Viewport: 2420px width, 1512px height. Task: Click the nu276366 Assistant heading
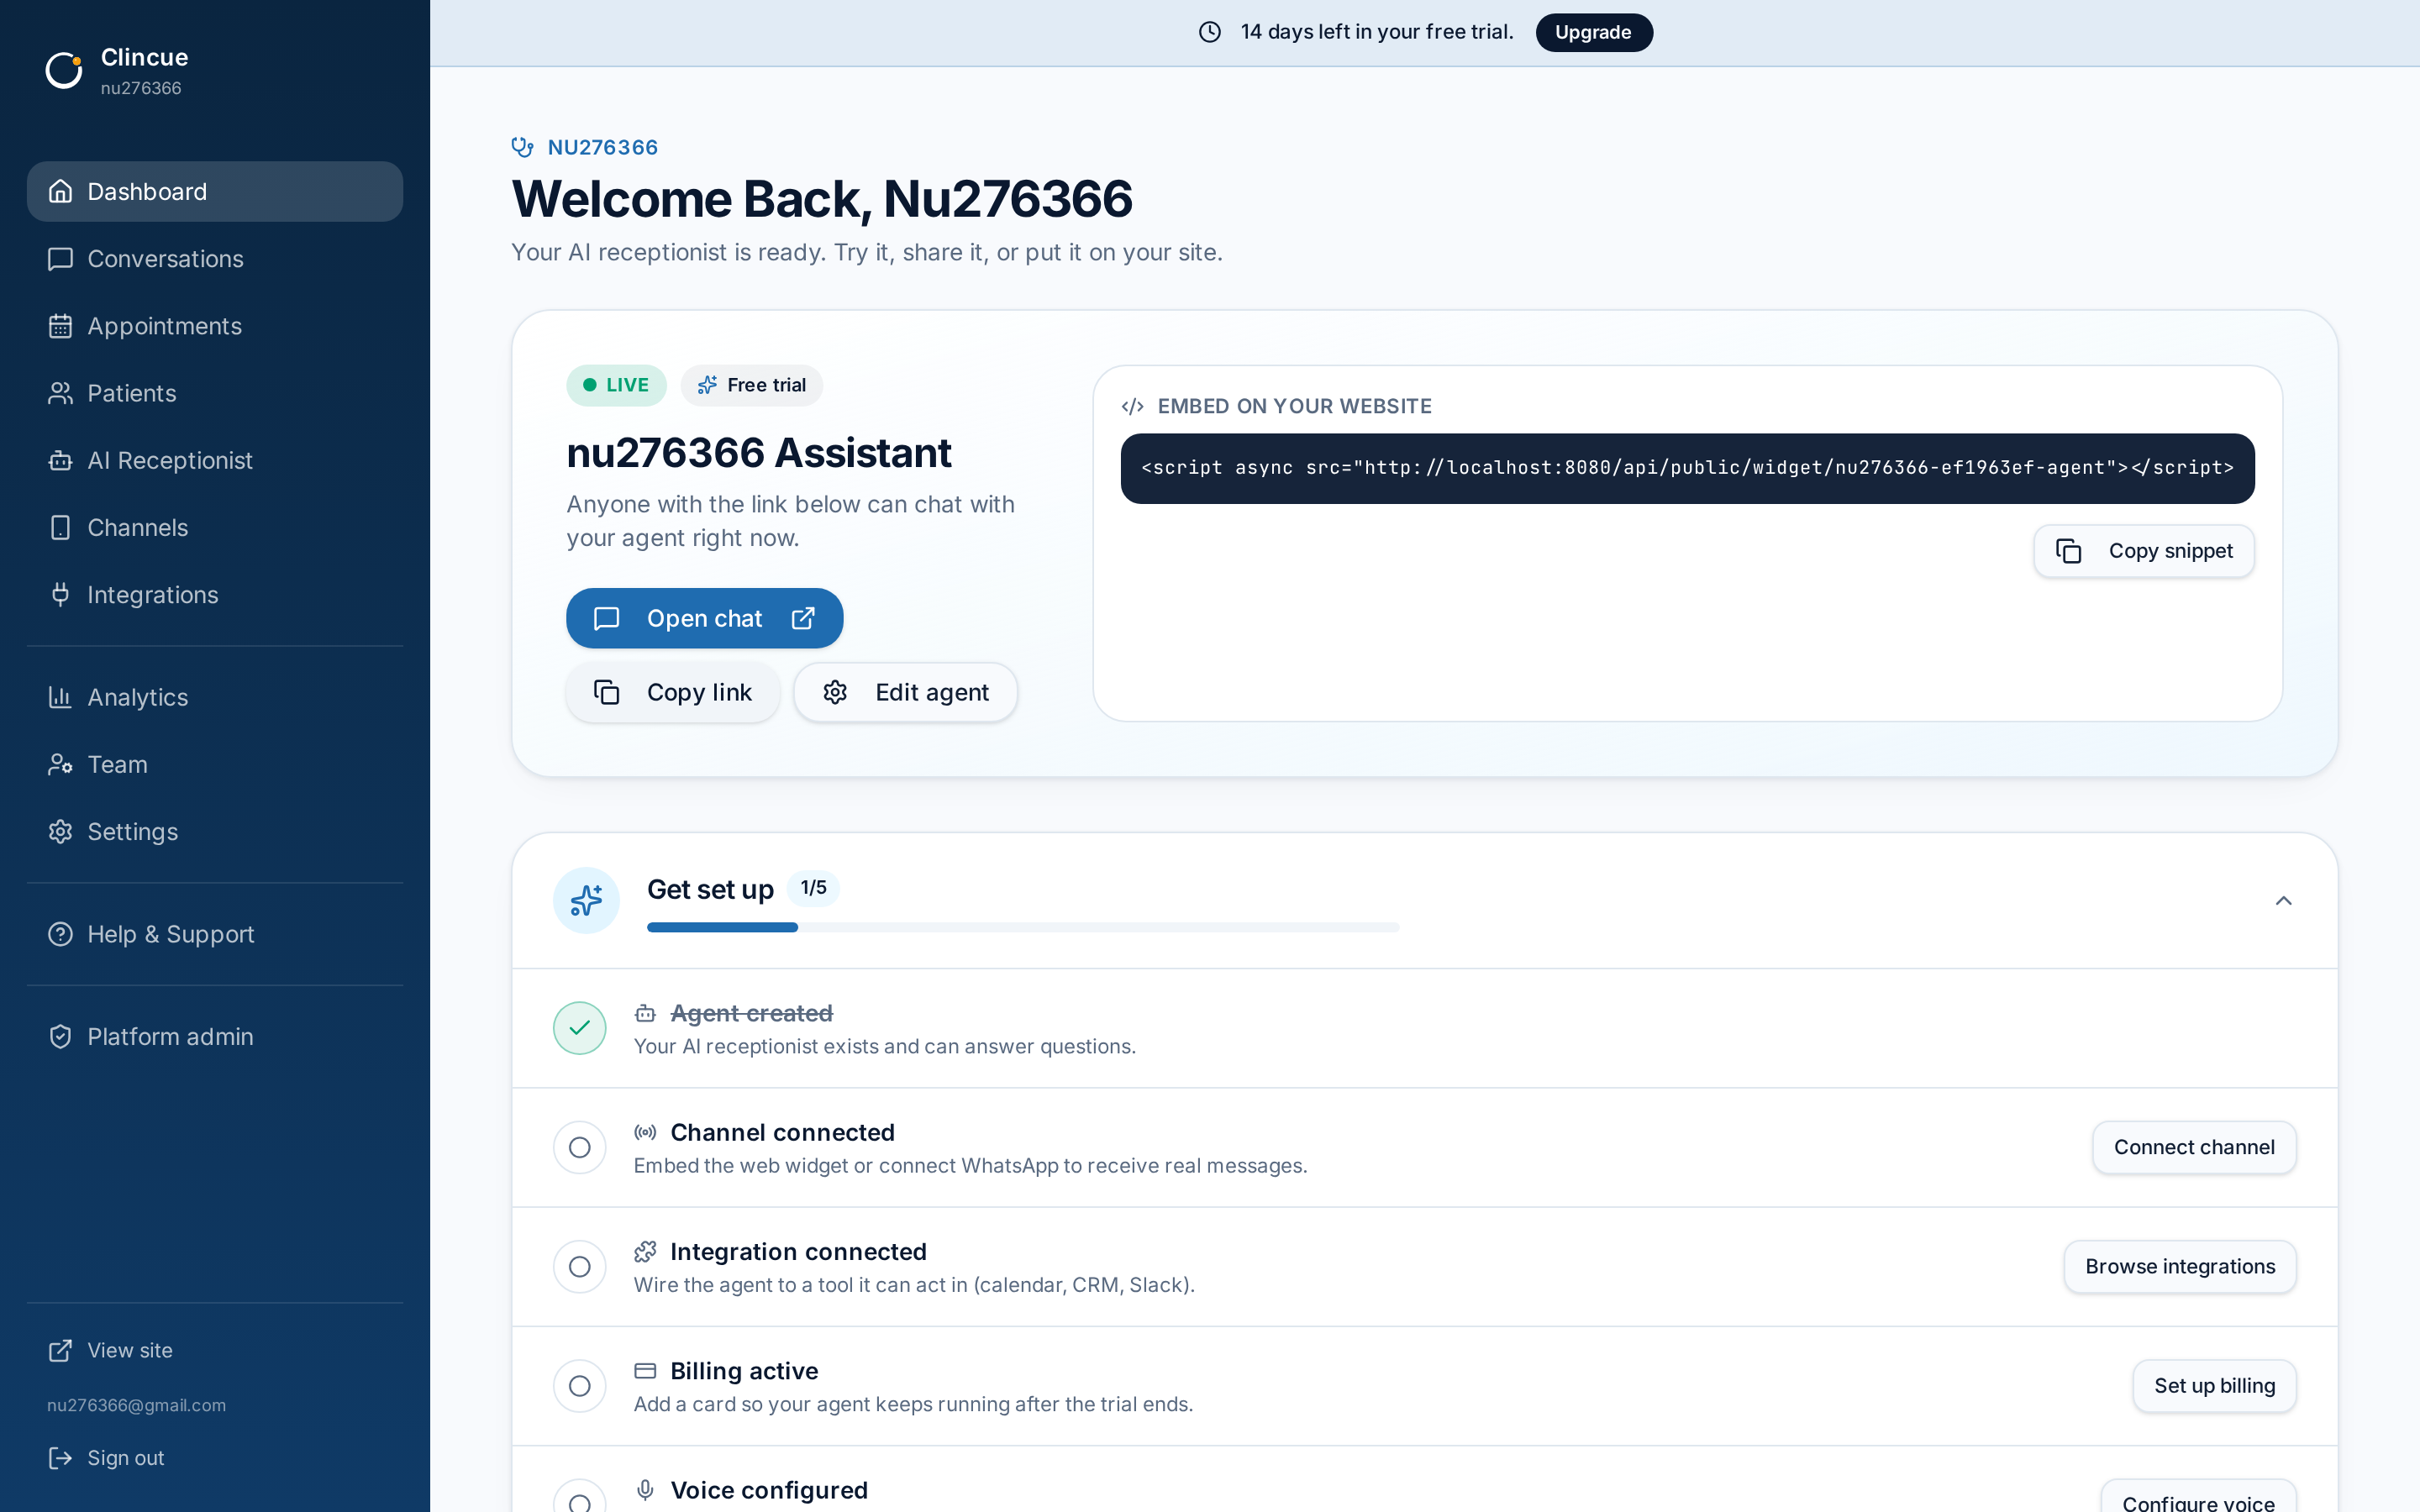point(758,453)
